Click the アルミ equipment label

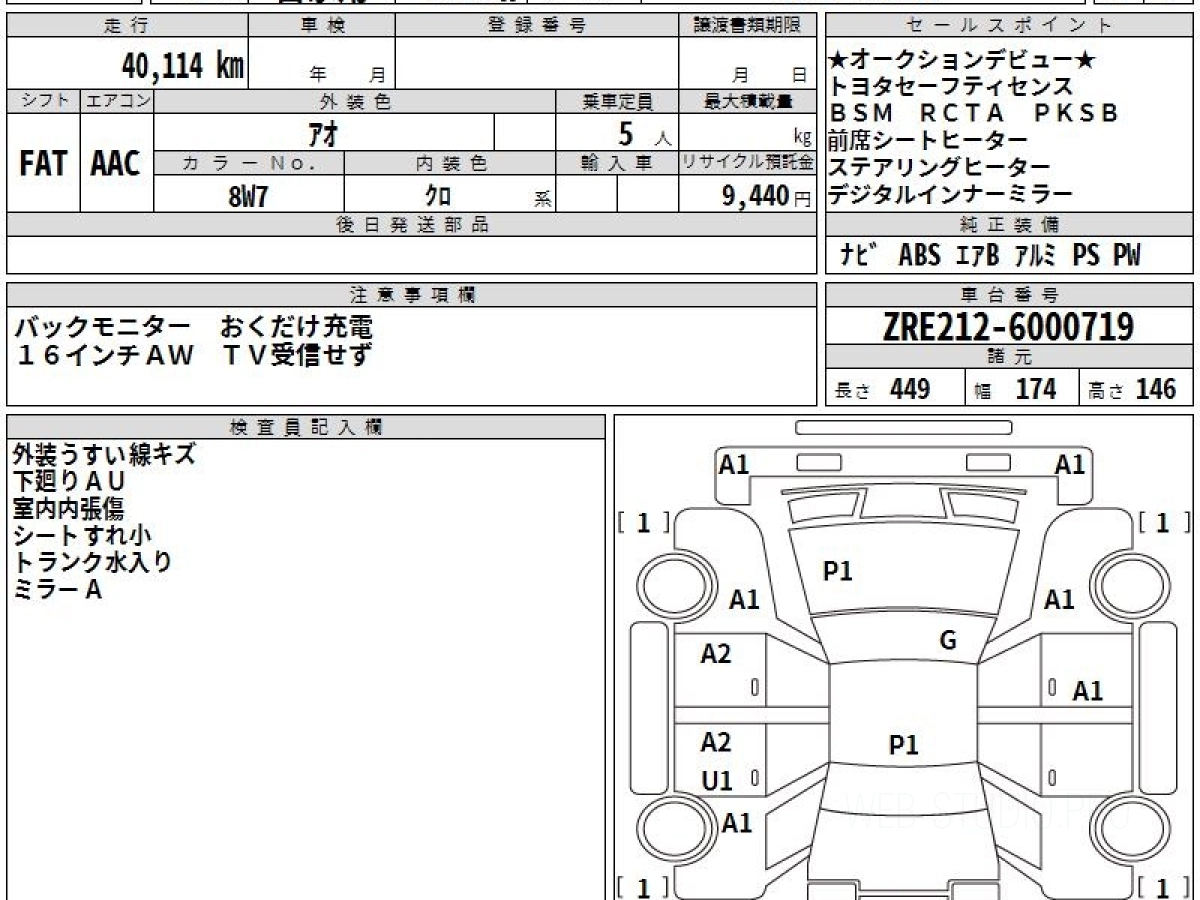click(x=1035, y=256)
